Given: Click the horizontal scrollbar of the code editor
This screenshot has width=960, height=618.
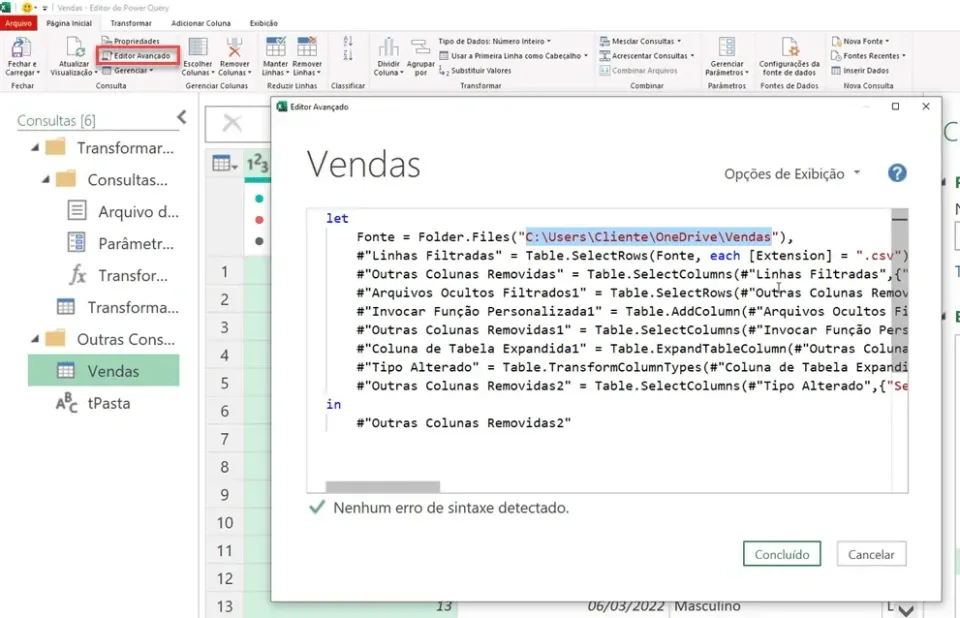Looking at the screenshot, I should tap(383, 487).
